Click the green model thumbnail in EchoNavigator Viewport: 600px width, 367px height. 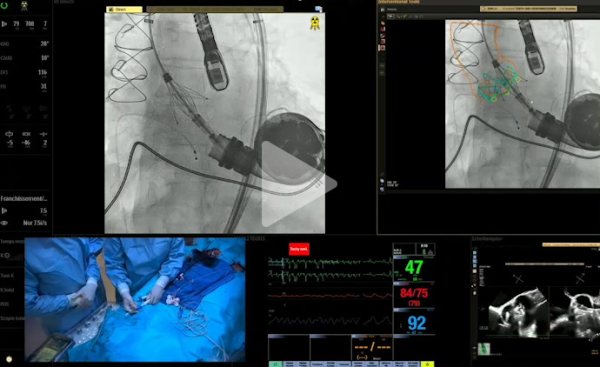coord(484,349)
